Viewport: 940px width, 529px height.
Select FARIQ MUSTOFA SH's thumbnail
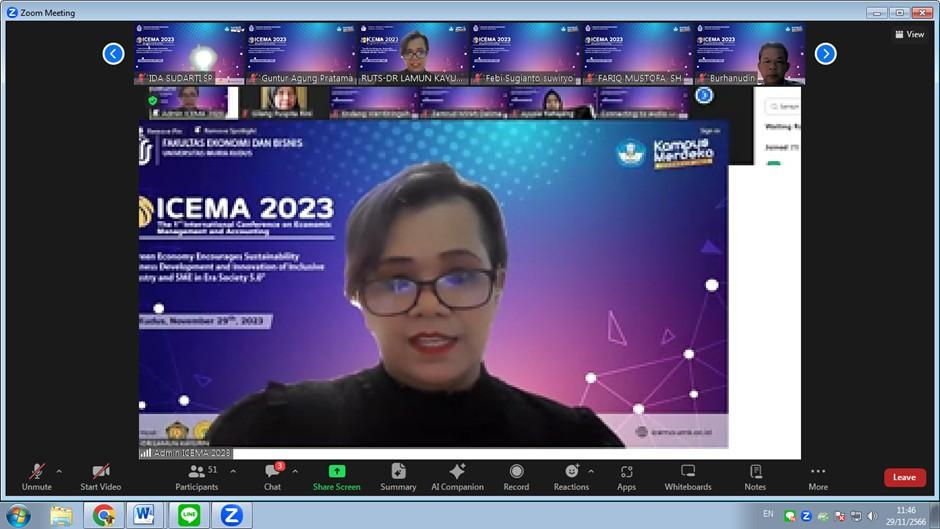tap(638, 53)
